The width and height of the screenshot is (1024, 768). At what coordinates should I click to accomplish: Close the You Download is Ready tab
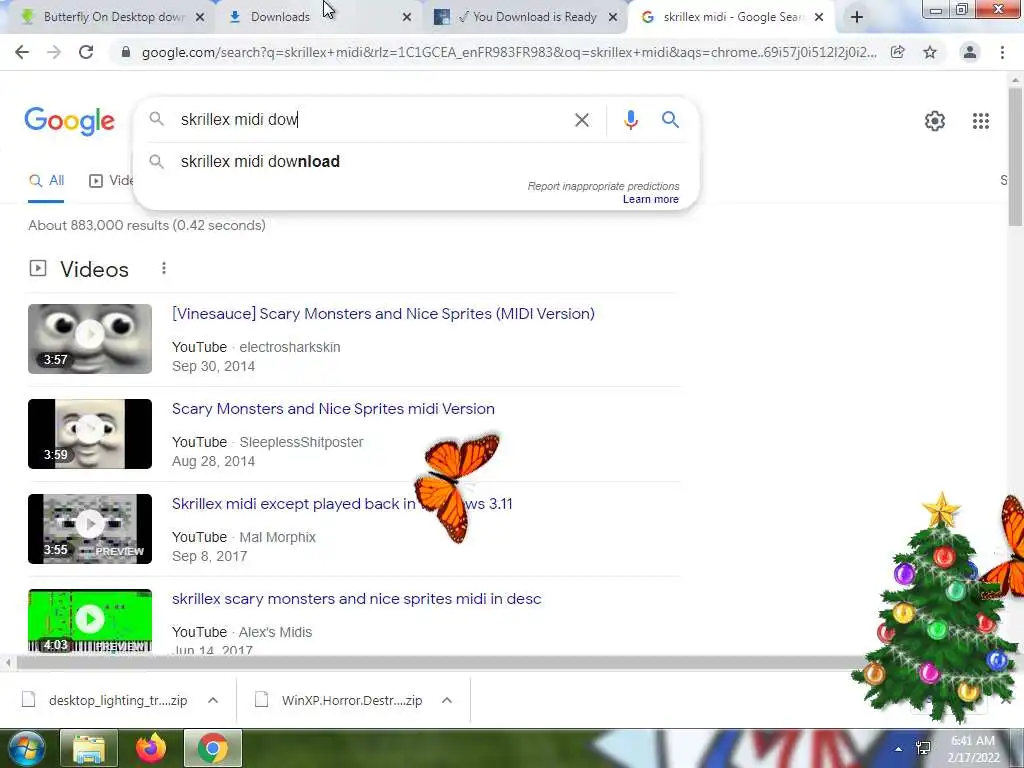(x=613, y=17)
